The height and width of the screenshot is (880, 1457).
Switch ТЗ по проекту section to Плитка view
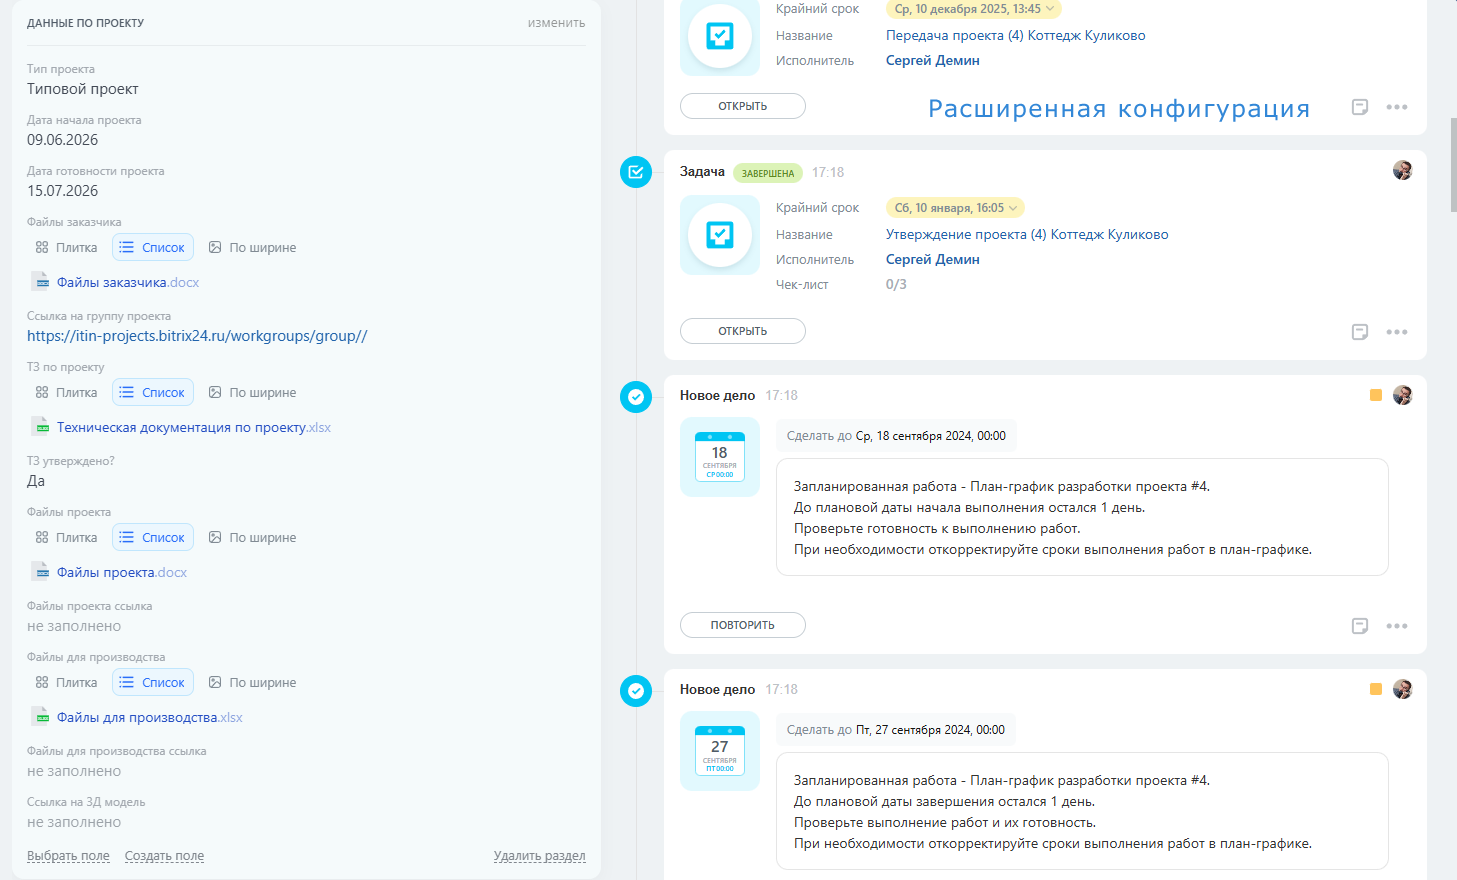[x=67, y=392]
